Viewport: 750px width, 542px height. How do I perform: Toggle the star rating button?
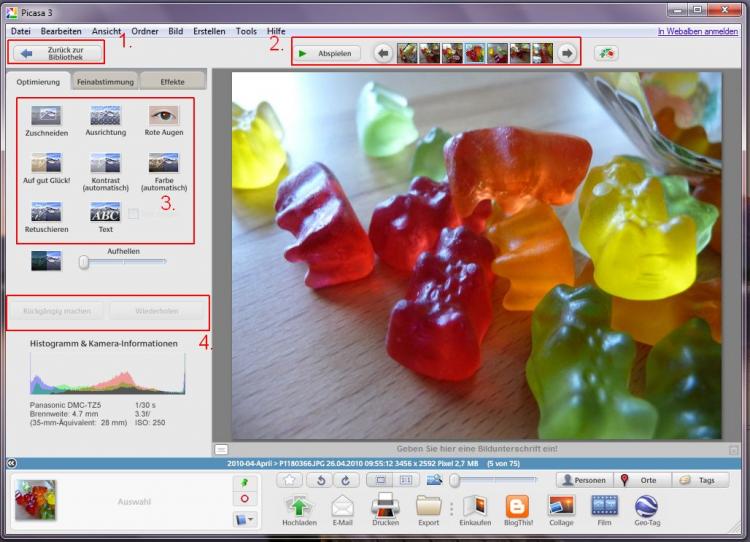point(288,480)
